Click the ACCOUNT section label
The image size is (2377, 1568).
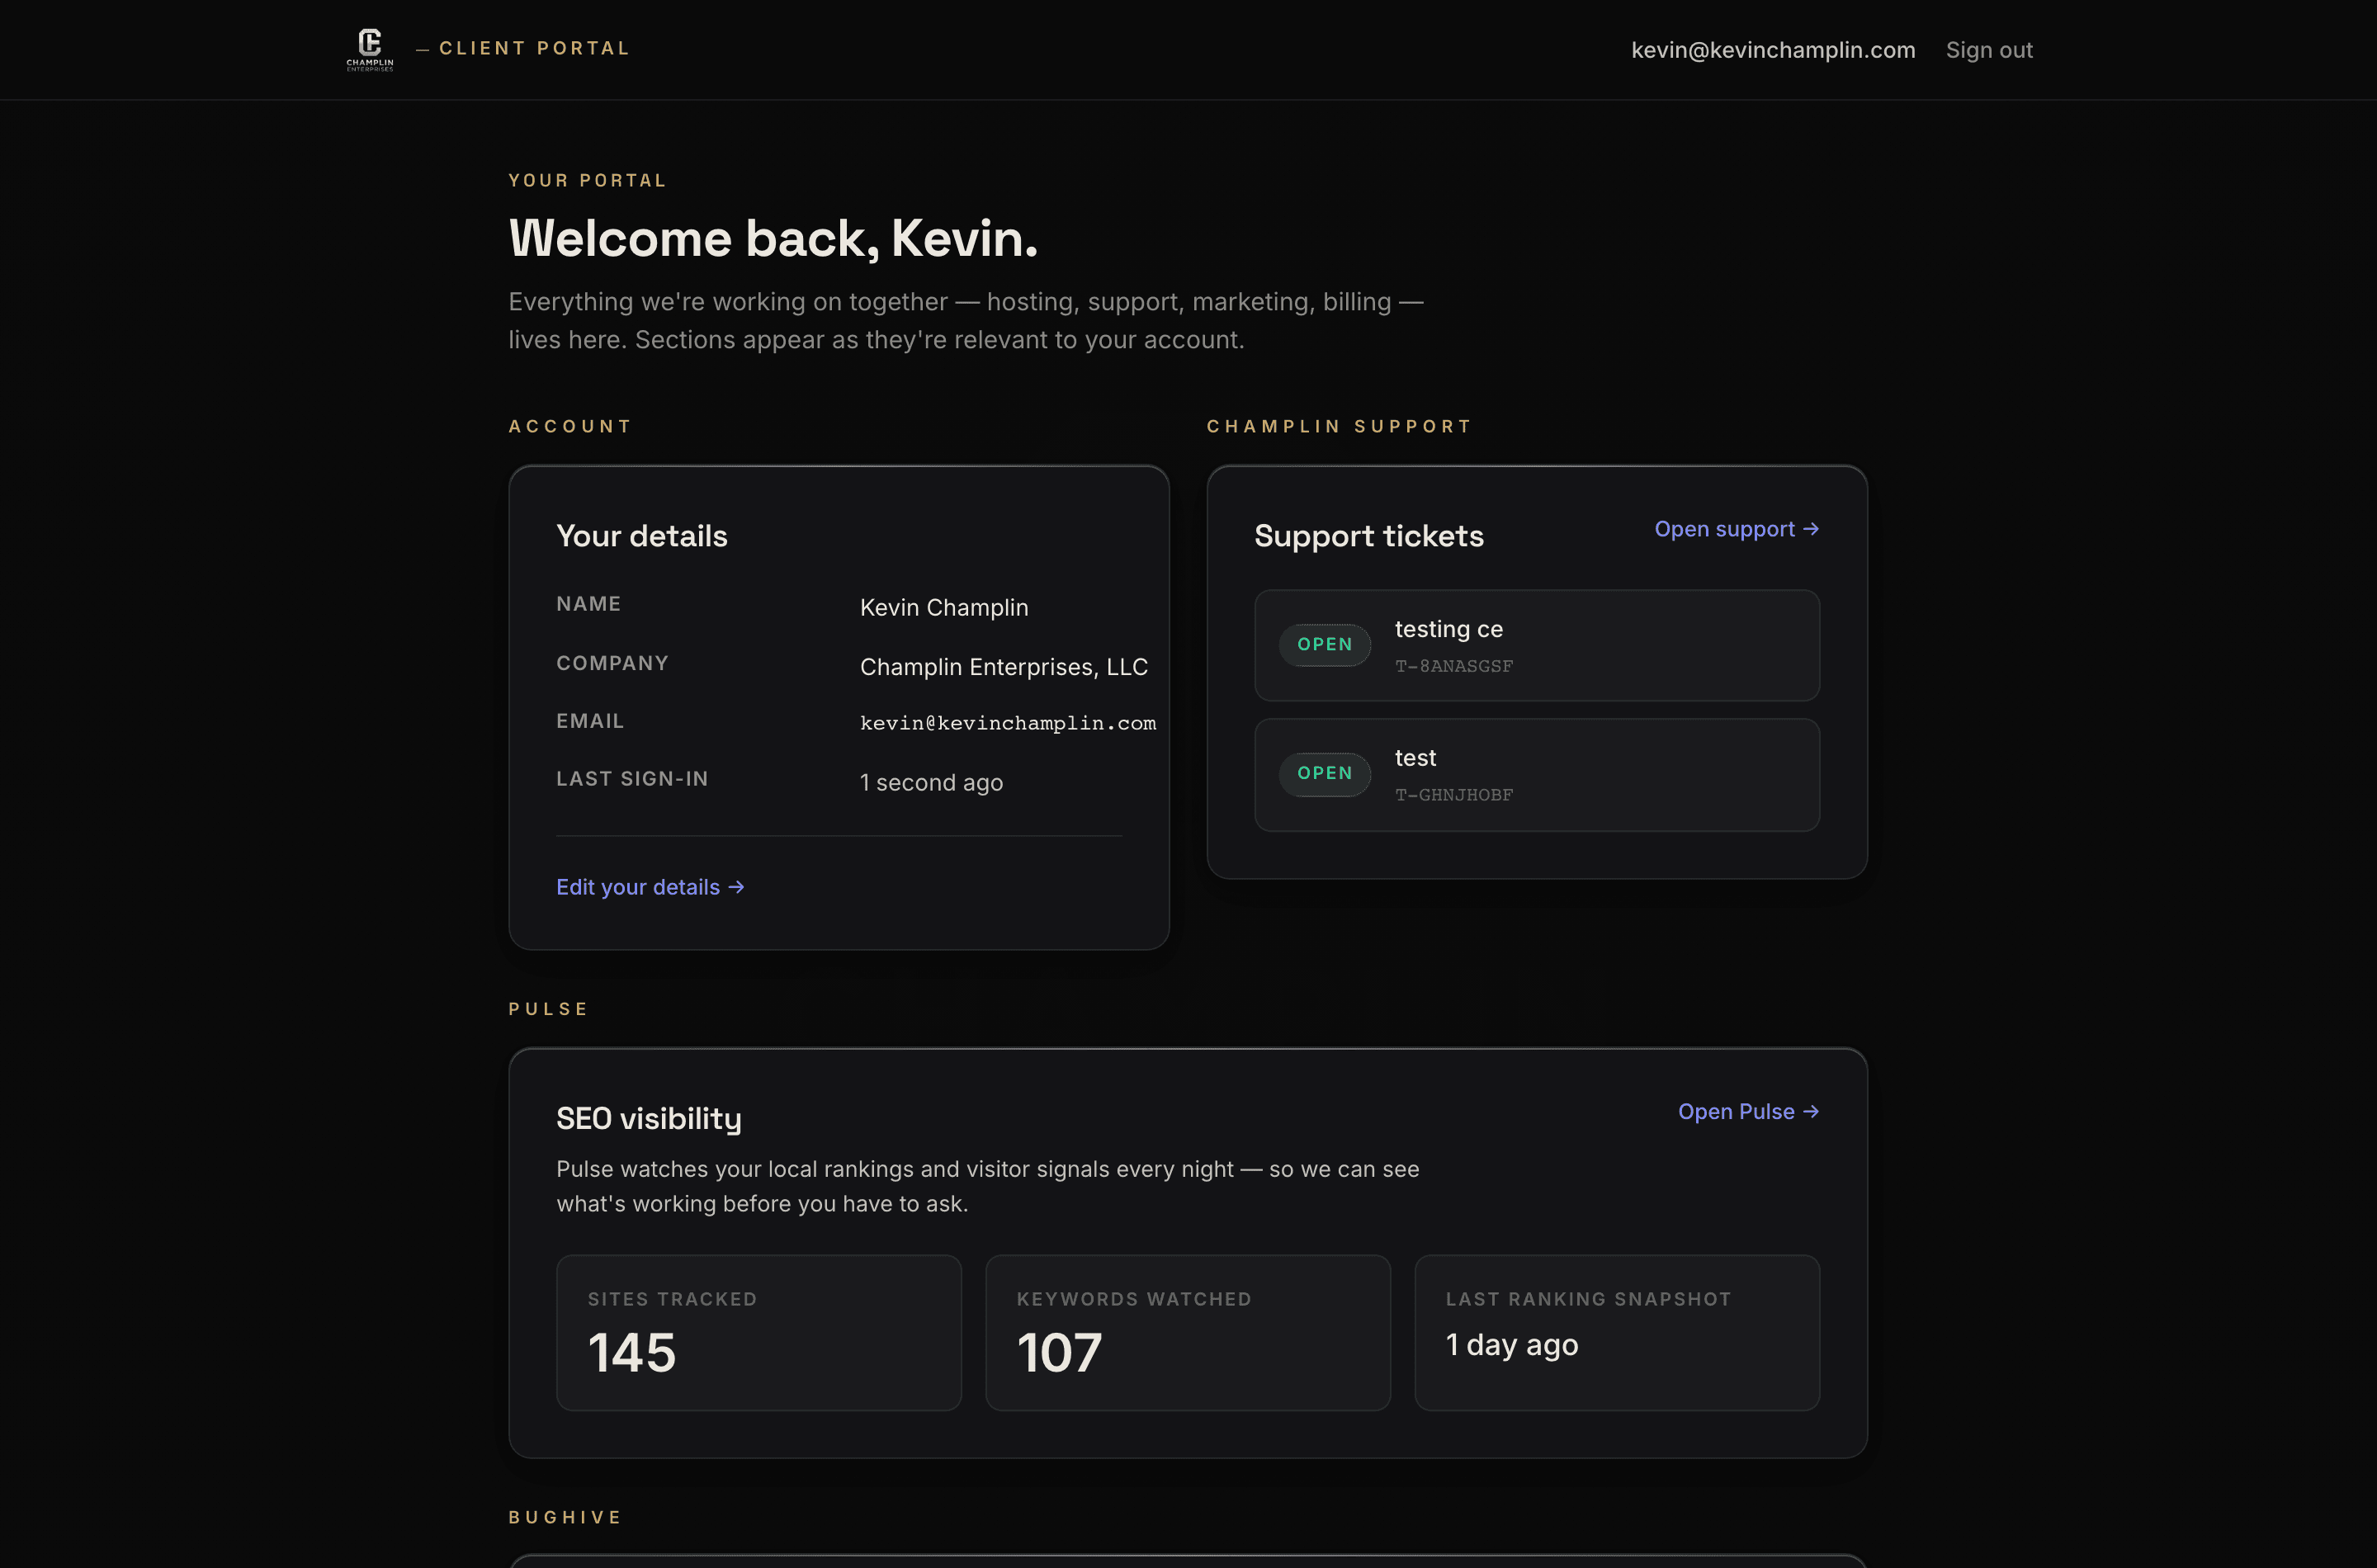(x=569, y=426)
